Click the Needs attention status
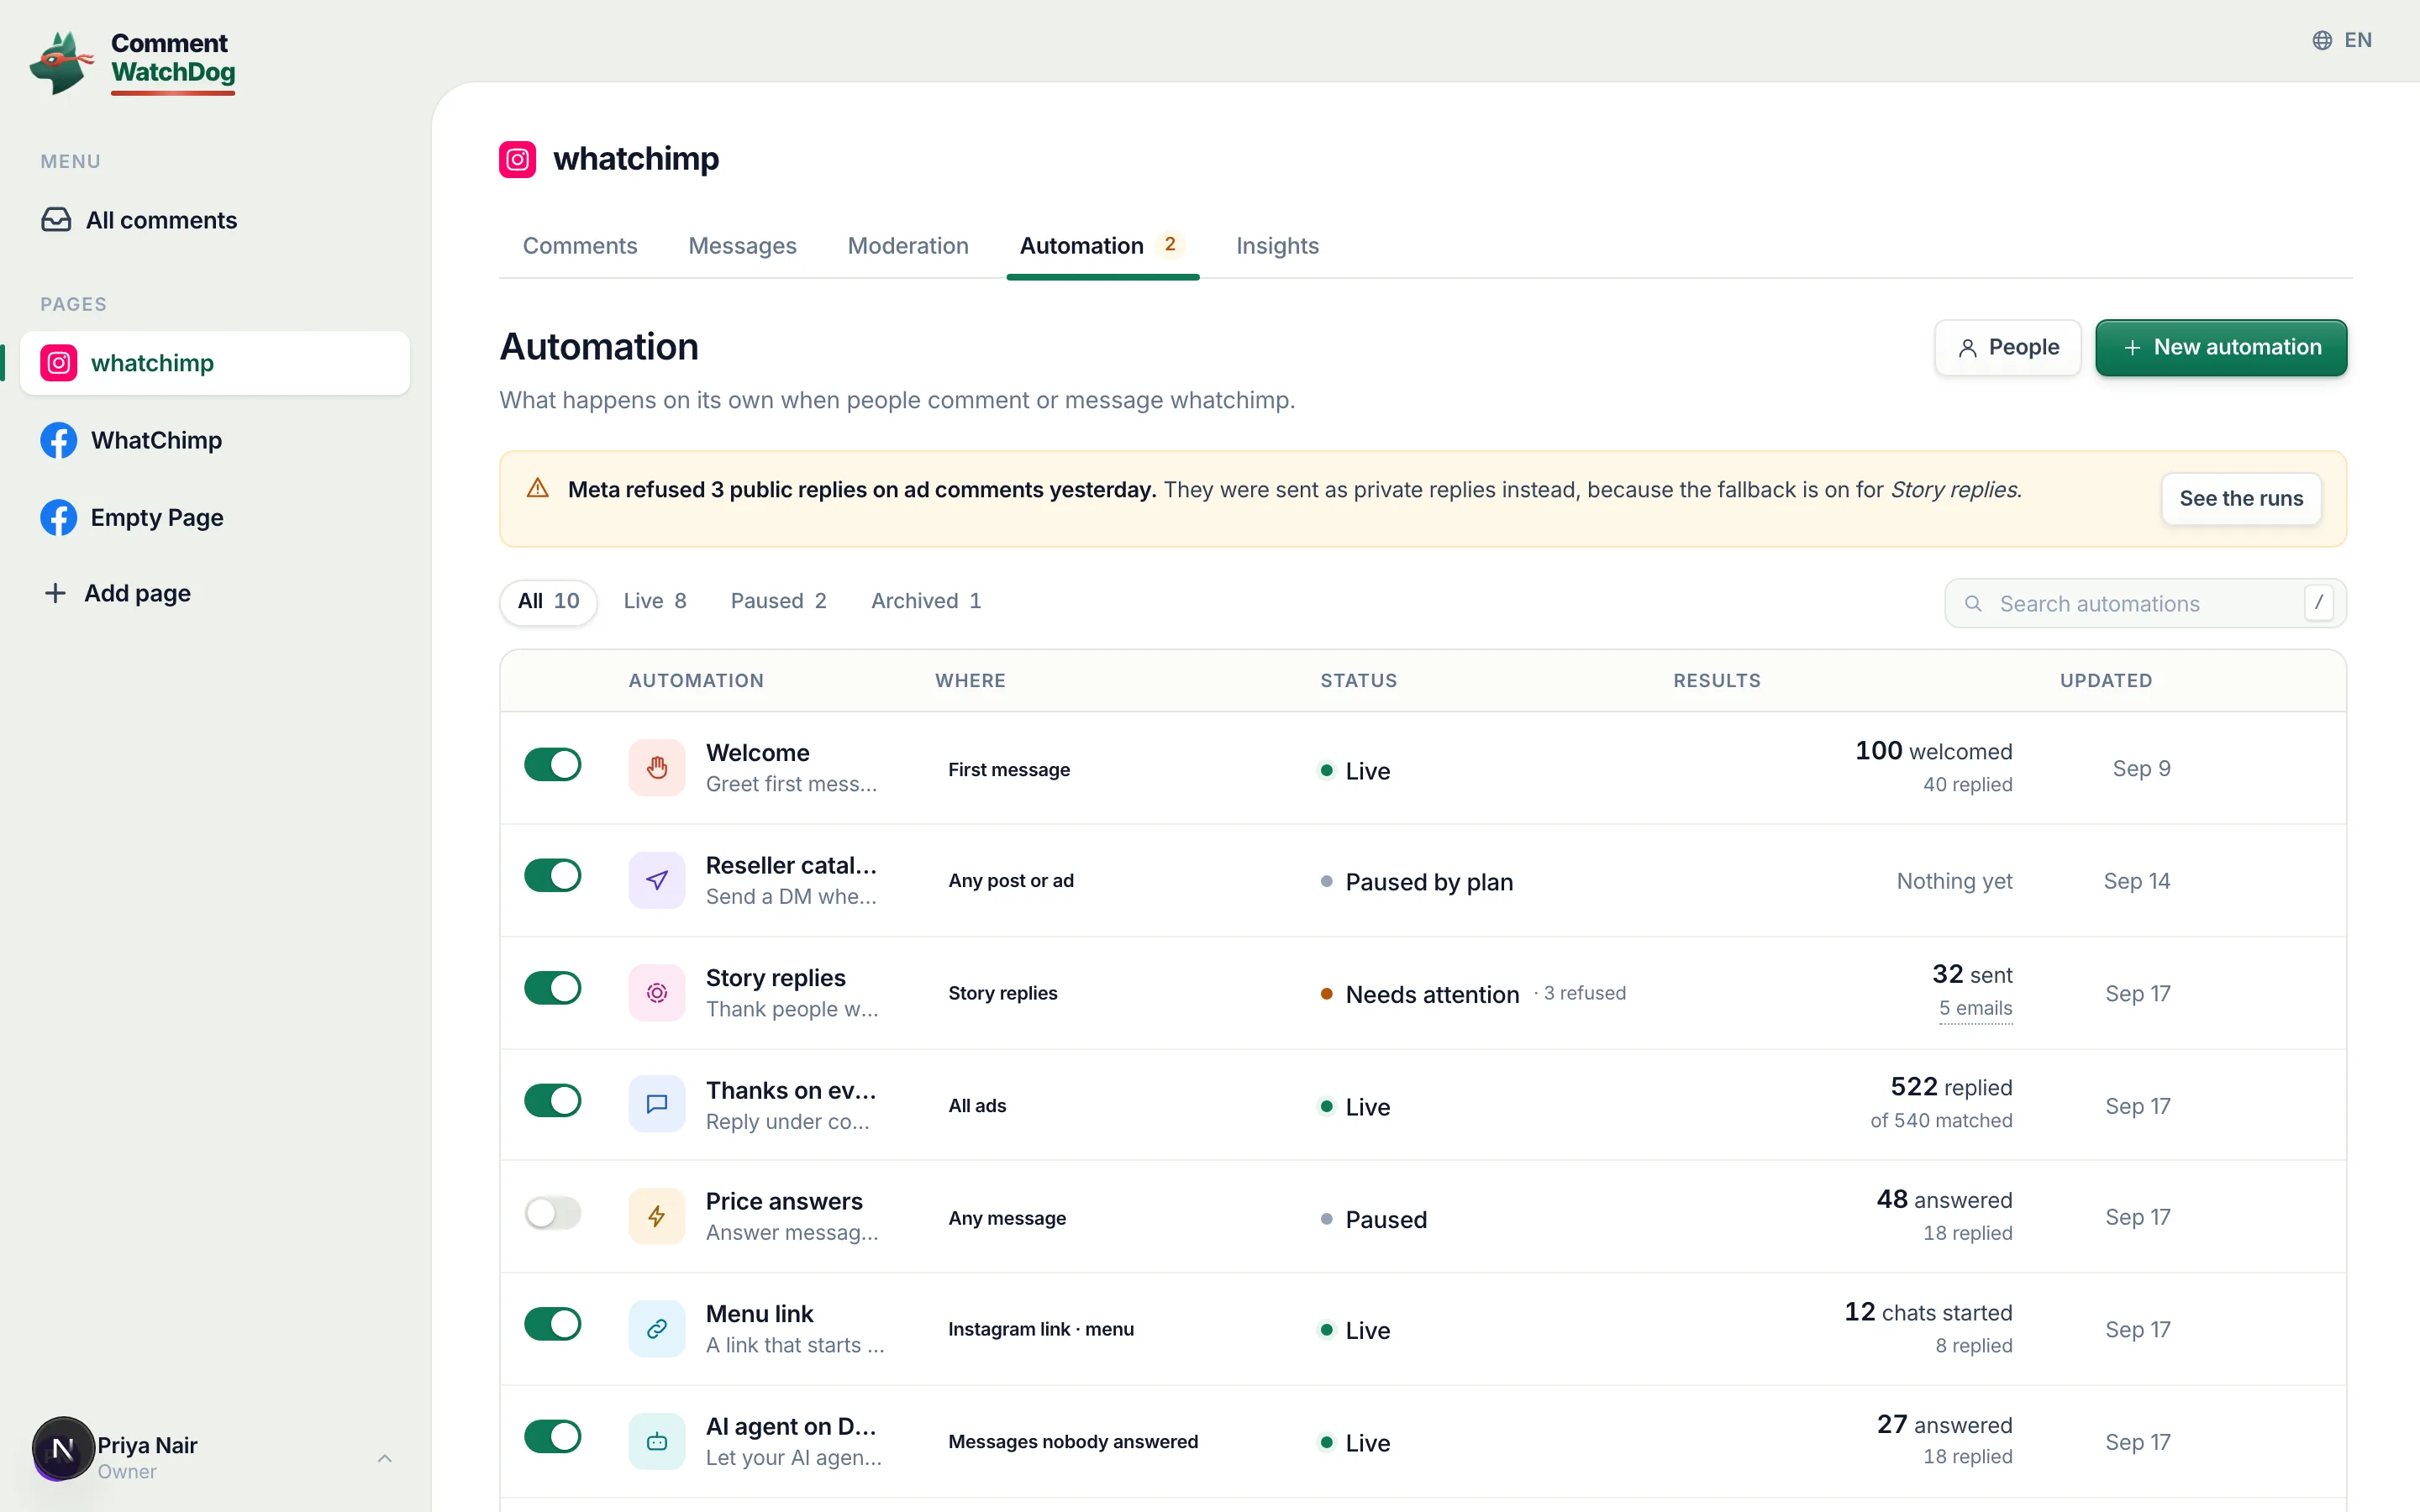Image resolution: width=2420 pixels, height=1512 pixels. tap(1431, 995)
